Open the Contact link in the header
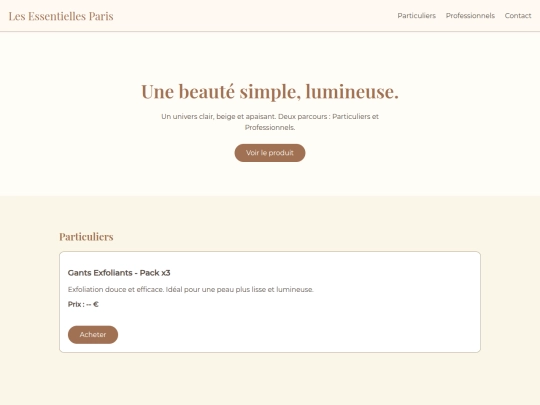Image resolution: width=540 pixels, height=405 pixels. pos(518,15)
